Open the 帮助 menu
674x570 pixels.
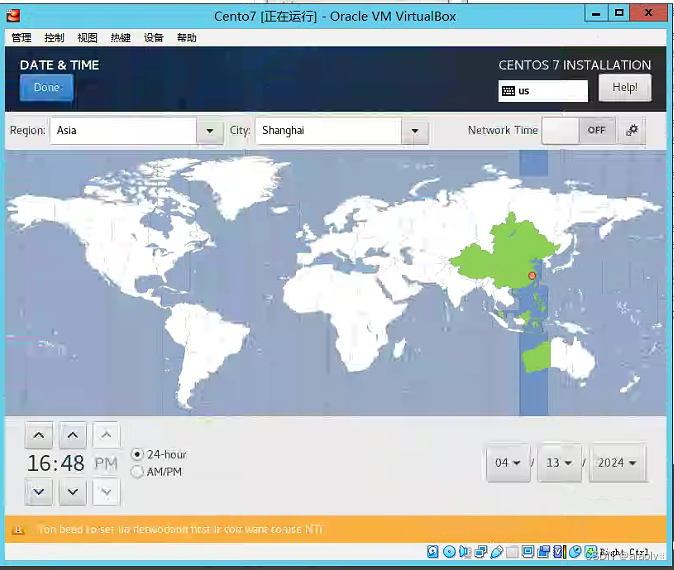pos(187,38)
